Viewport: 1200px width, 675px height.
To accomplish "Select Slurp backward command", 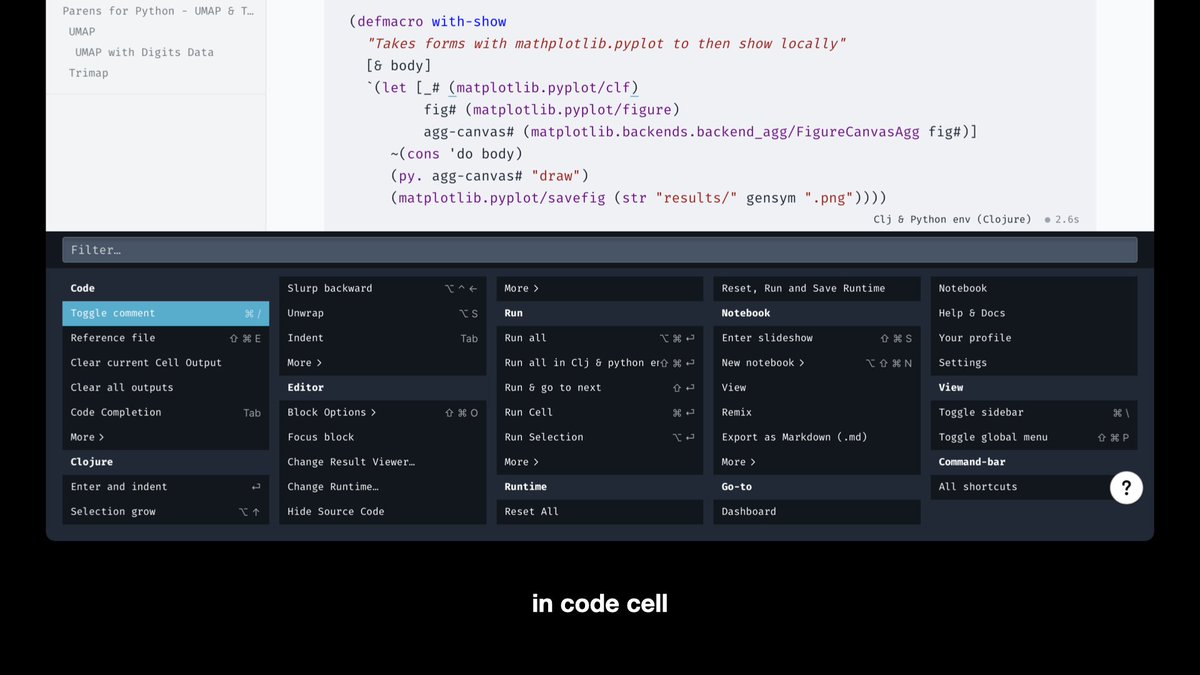I will [382, 288].
